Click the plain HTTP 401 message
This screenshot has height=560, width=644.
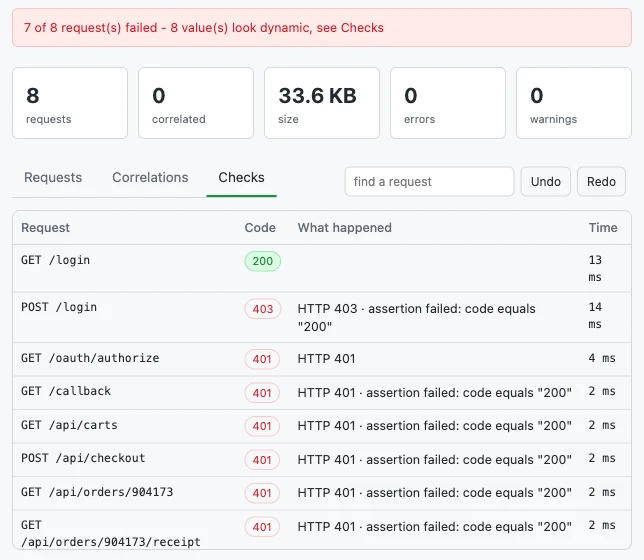pos(326,359)
